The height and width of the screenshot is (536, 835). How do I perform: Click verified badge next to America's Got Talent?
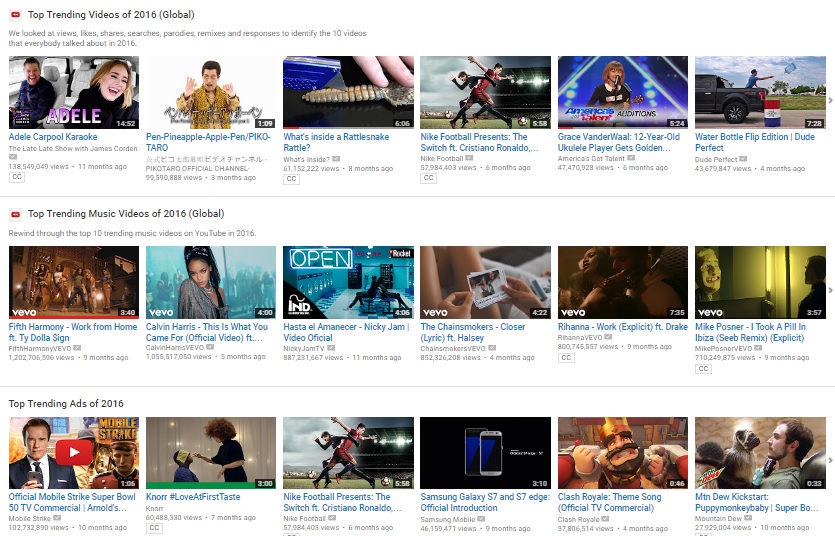[631, 158]
